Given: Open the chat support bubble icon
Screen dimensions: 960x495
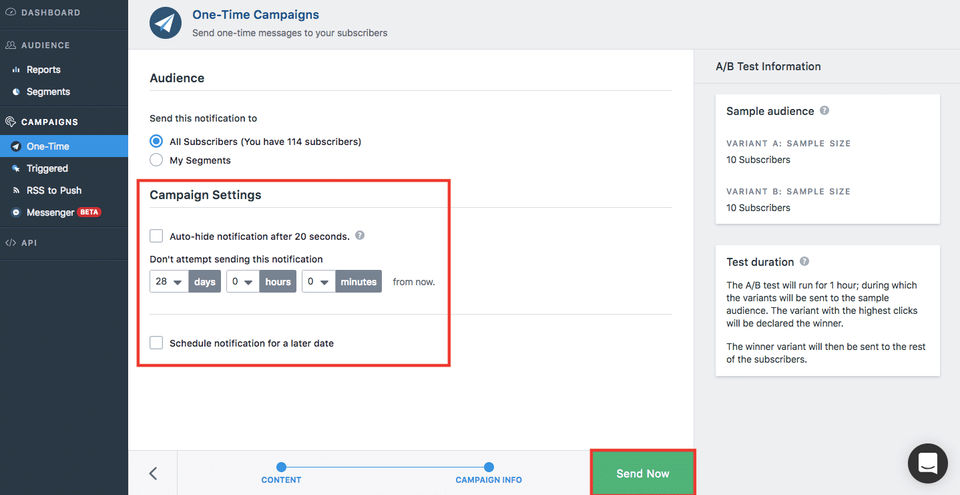Looking at the screenshot, I should tap(927, 463).
